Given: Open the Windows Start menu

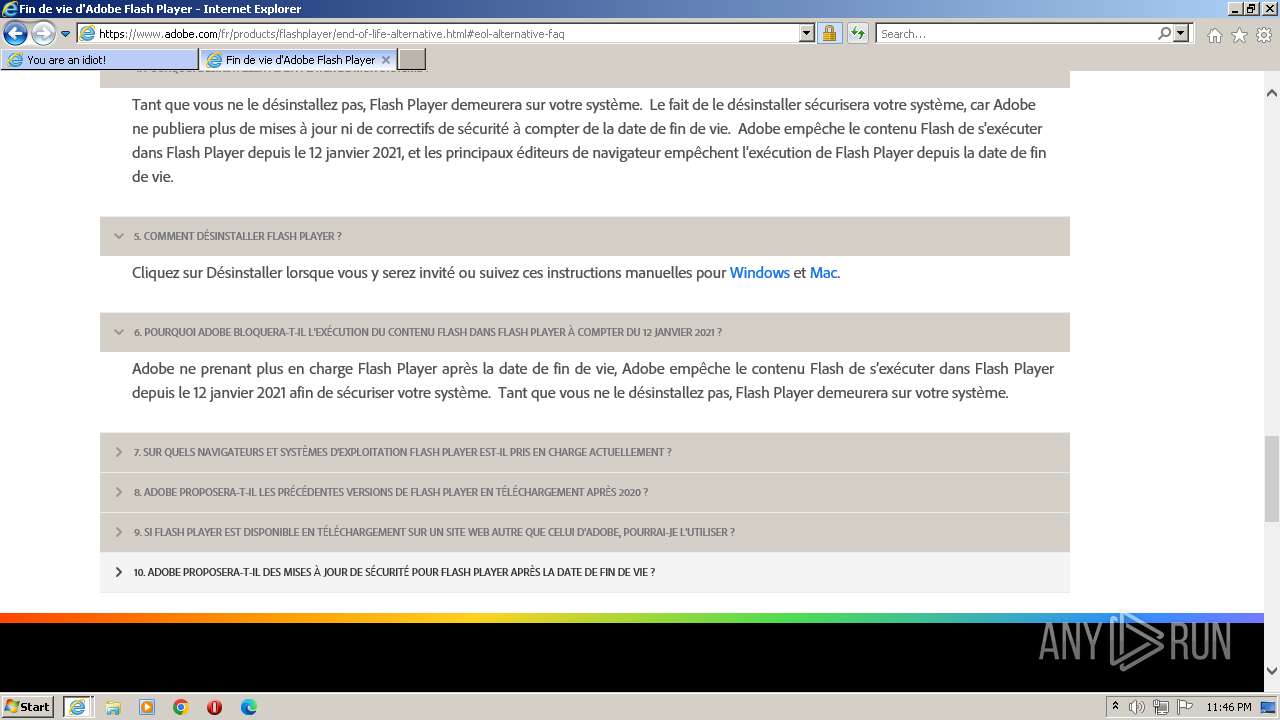Looking at the screenshot, I should point(28,707).
